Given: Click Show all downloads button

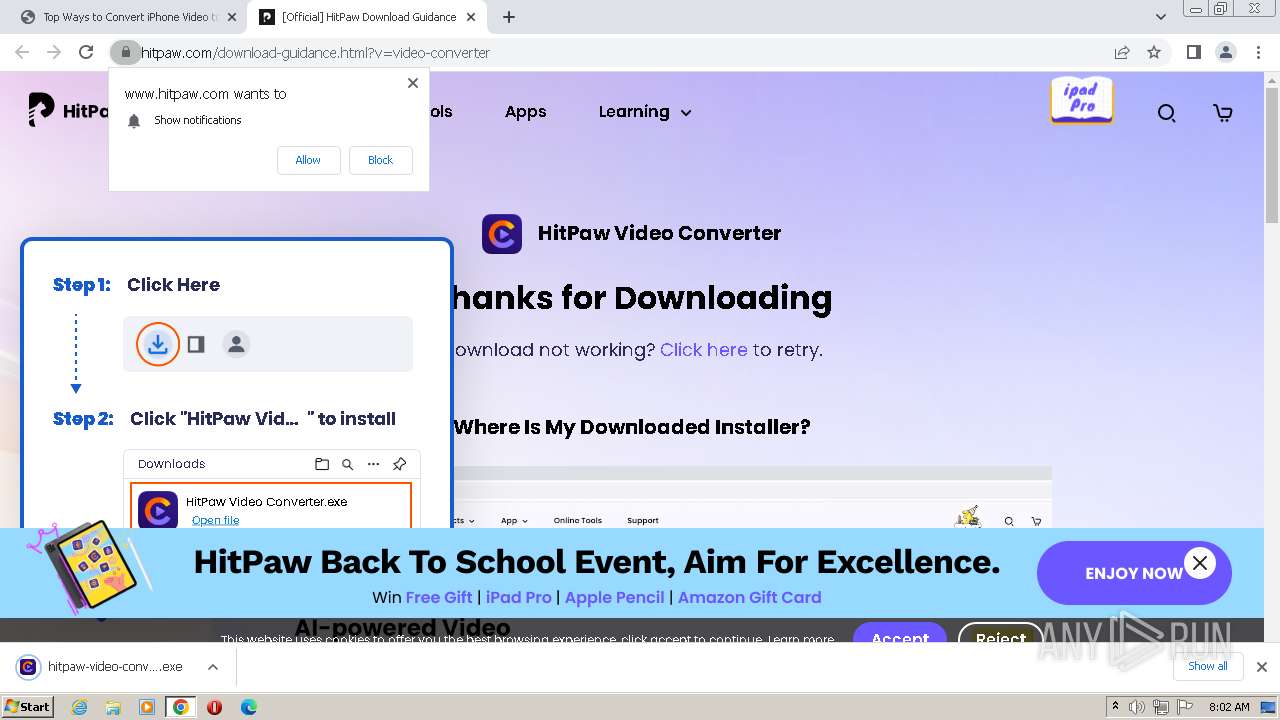Looking at the screenshot, I should [x=1207, y=666].
